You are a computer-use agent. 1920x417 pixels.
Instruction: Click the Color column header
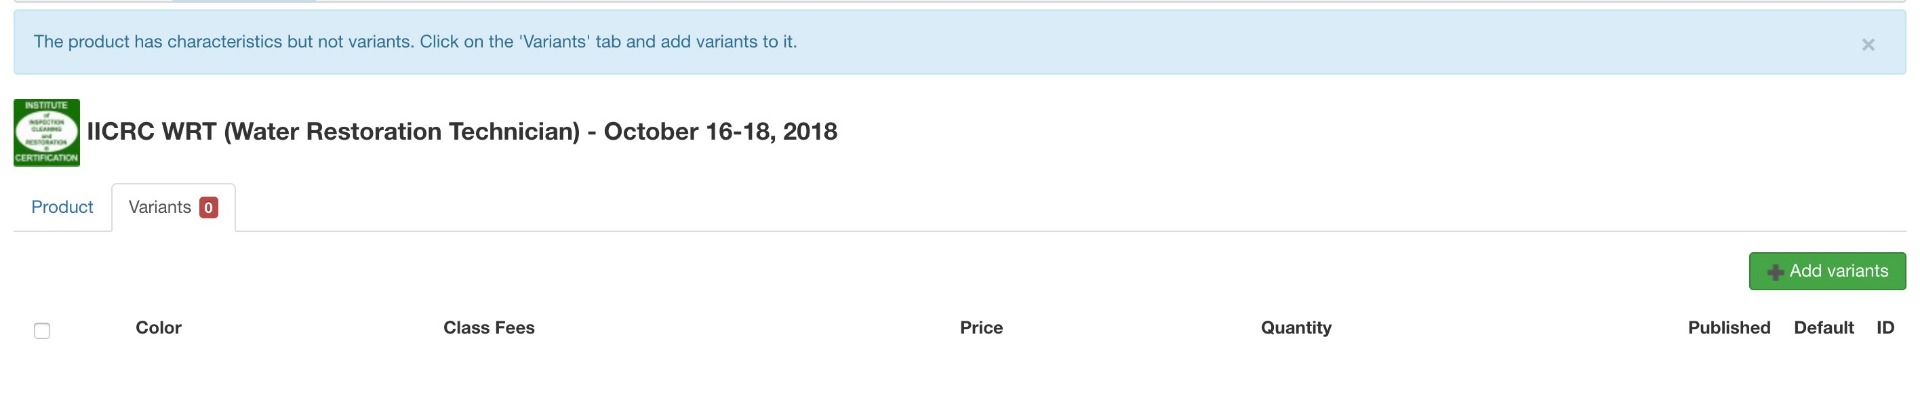click(158, 328)
